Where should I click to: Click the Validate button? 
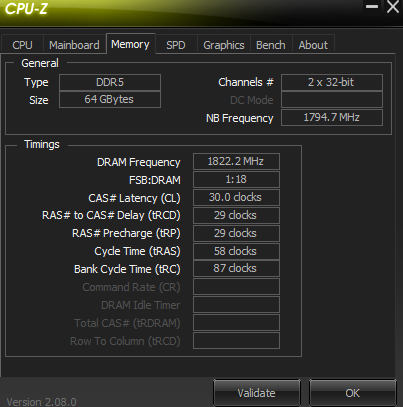[256, 393]
